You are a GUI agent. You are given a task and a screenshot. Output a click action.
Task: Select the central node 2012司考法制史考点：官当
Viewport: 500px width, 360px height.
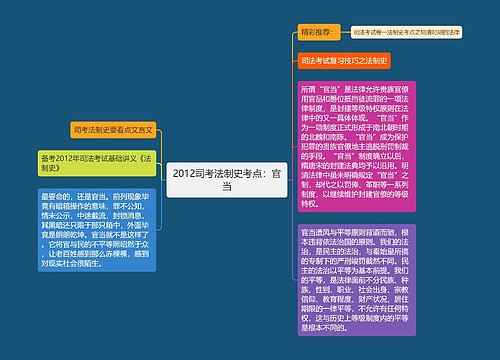[227, 180]
